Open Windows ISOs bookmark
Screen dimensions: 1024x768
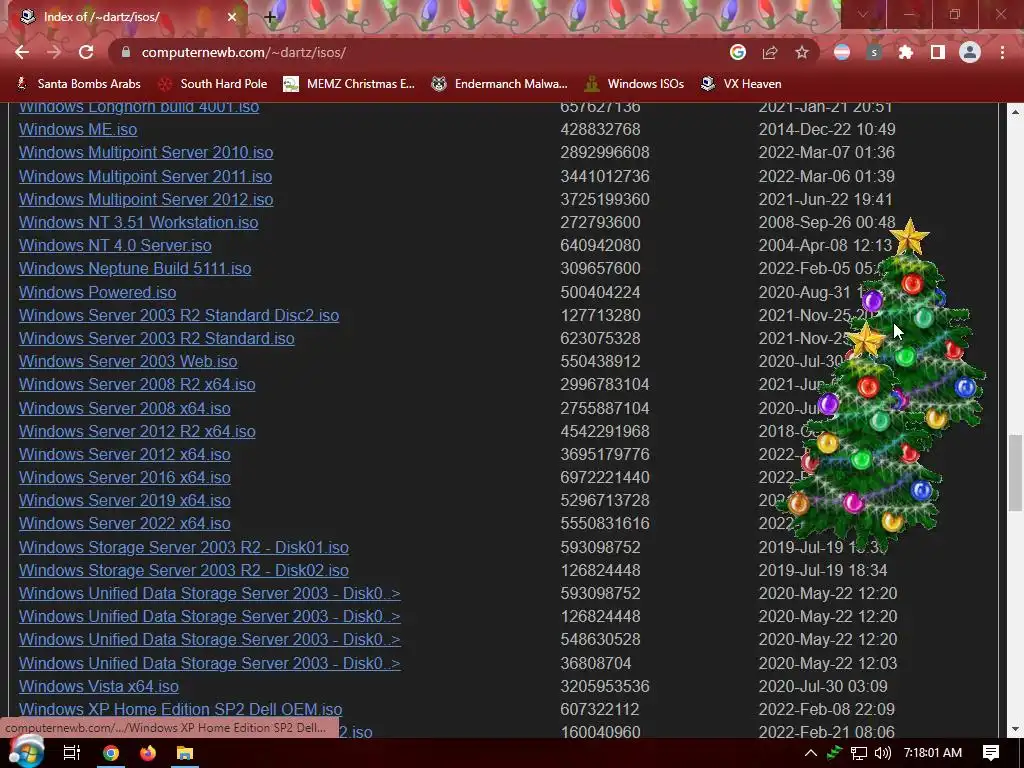(x=634, y=84)
